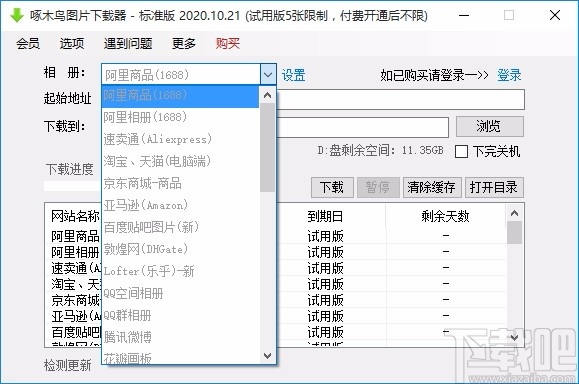Select 速卖通(Aliexpress) option
Screen dimensions: 579x384
pyautogui.click(x=180, y=139)
